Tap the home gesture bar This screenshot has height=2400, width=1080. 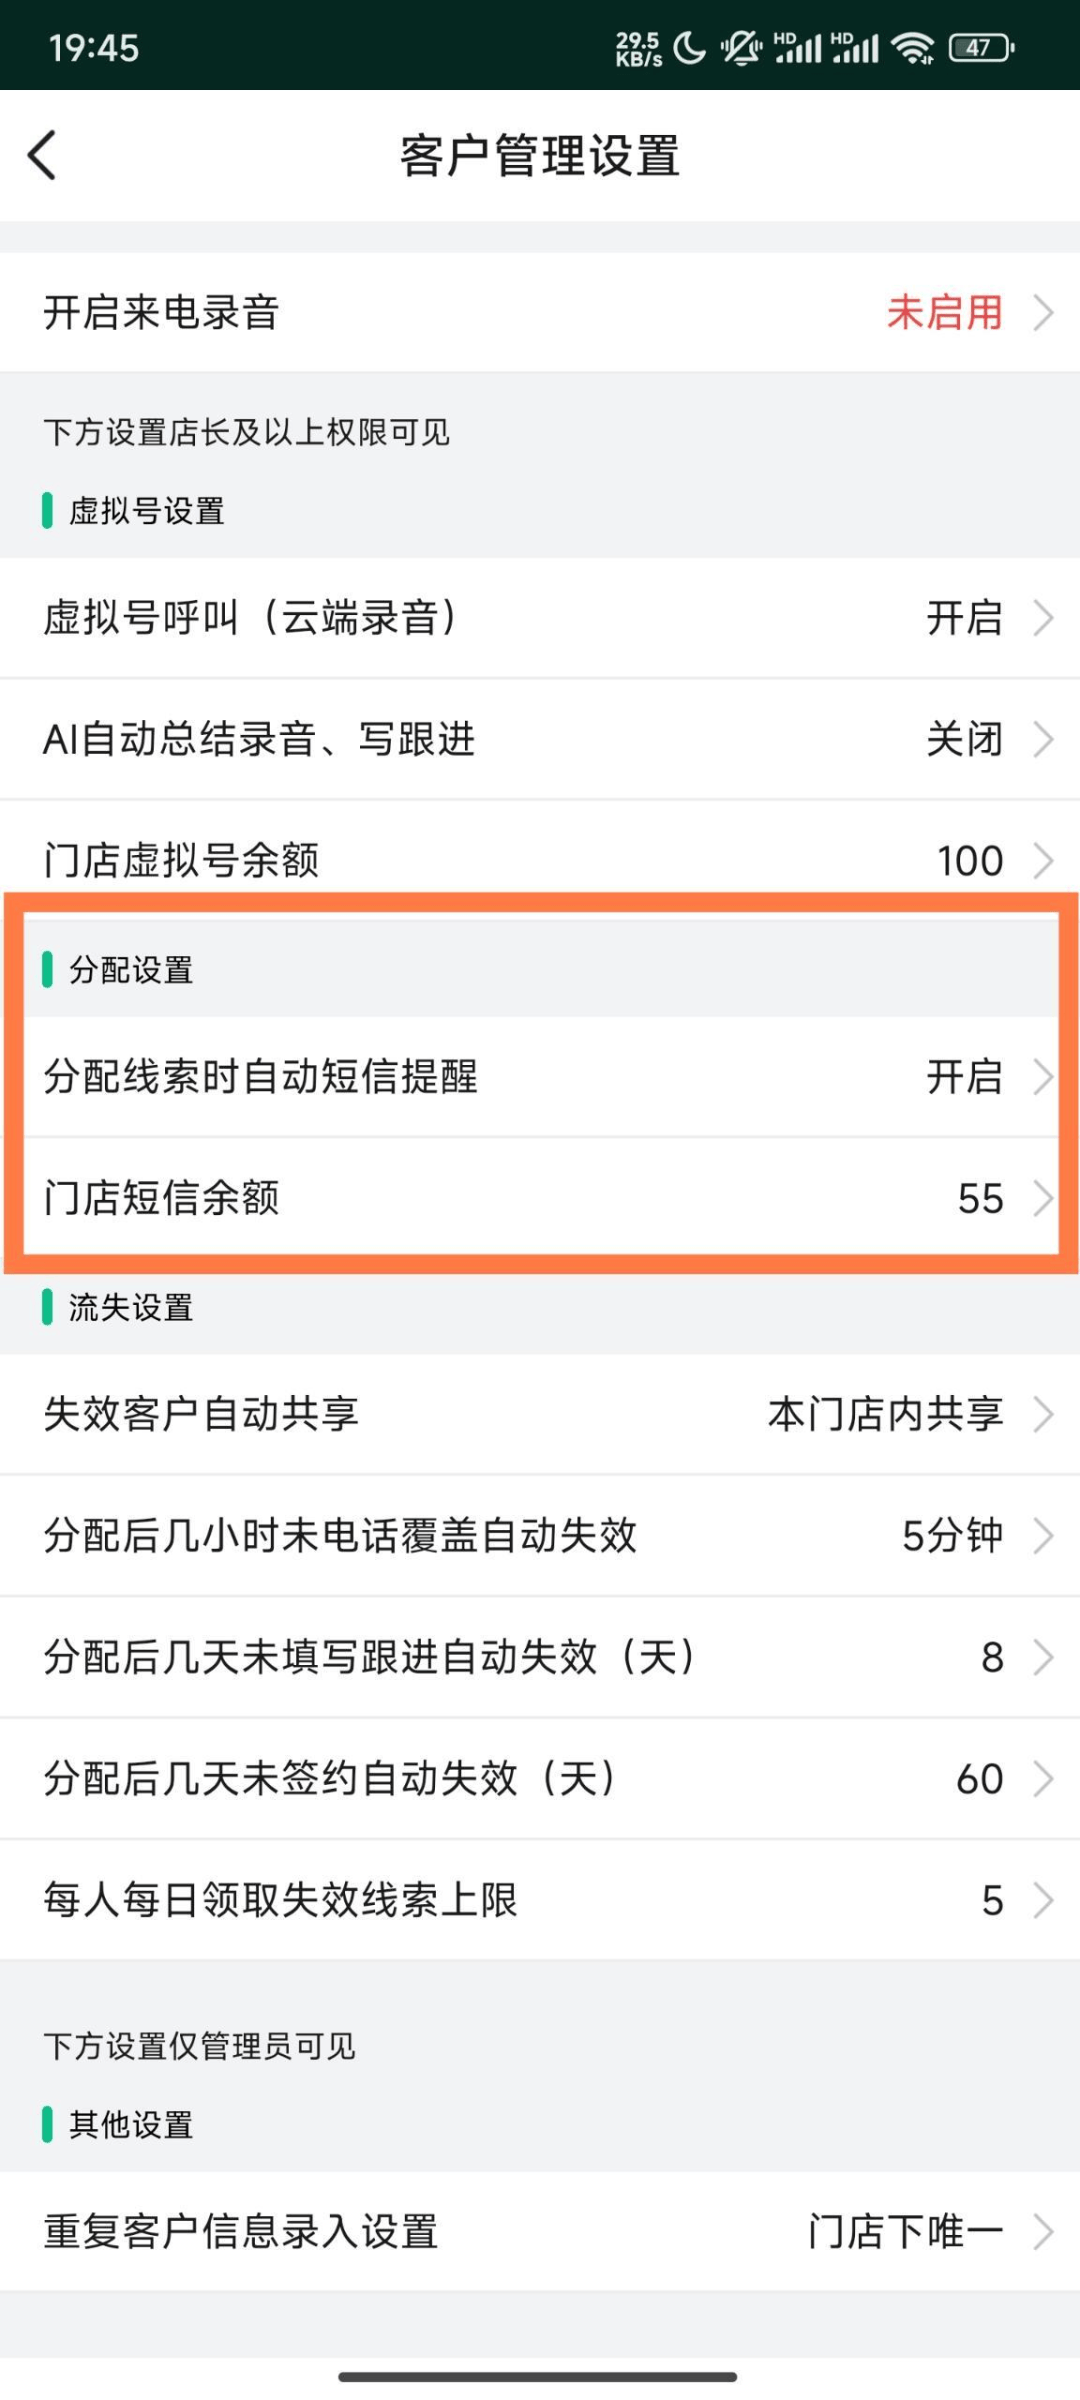click(538, 2377)
